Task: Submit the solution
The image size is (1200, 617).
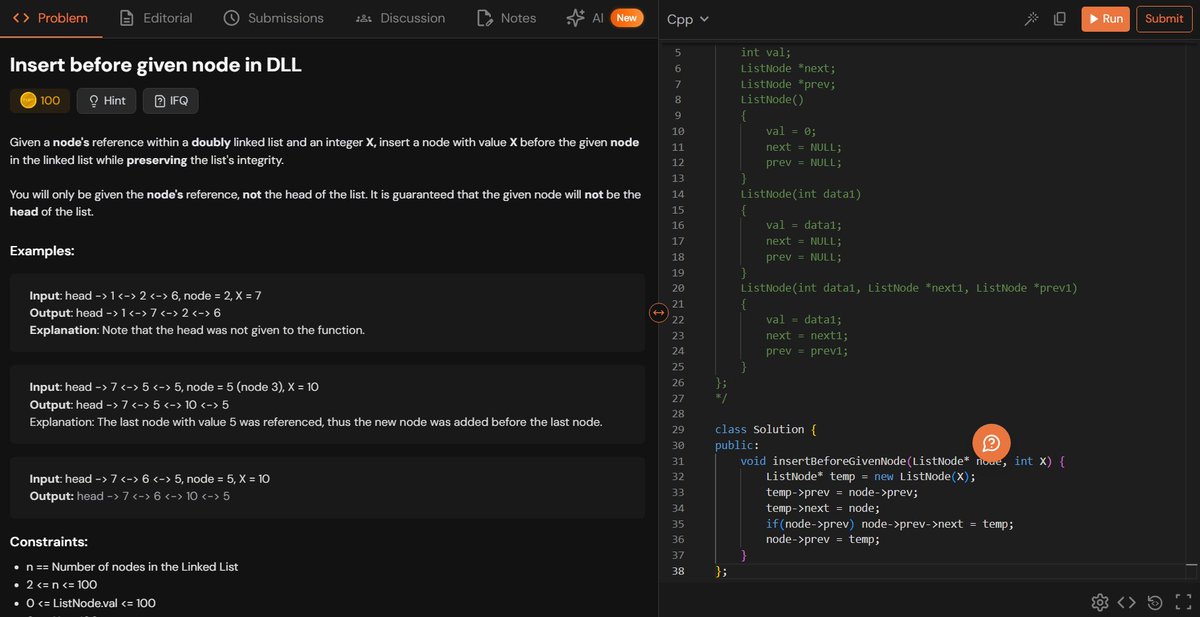Action: pos(1164,19)
